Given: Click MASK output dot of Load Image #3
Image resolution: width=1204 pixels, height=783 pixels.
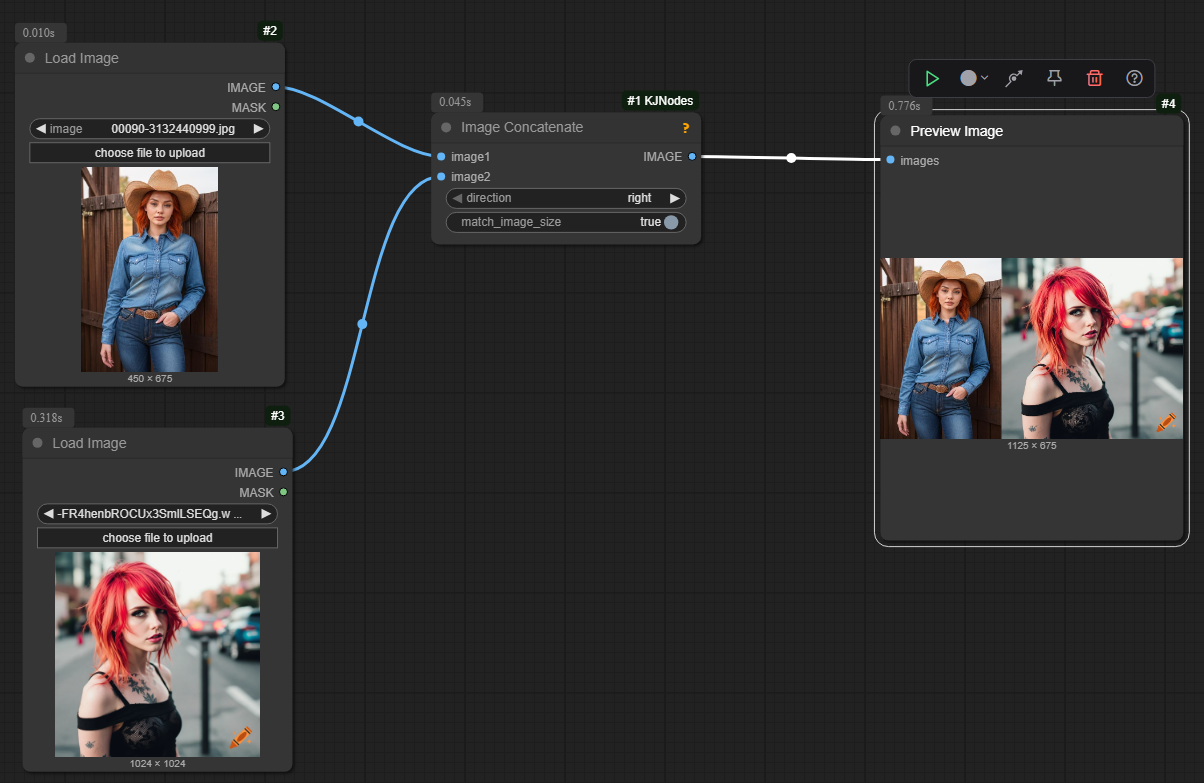Looking at the screenshot, I should 283,492.
